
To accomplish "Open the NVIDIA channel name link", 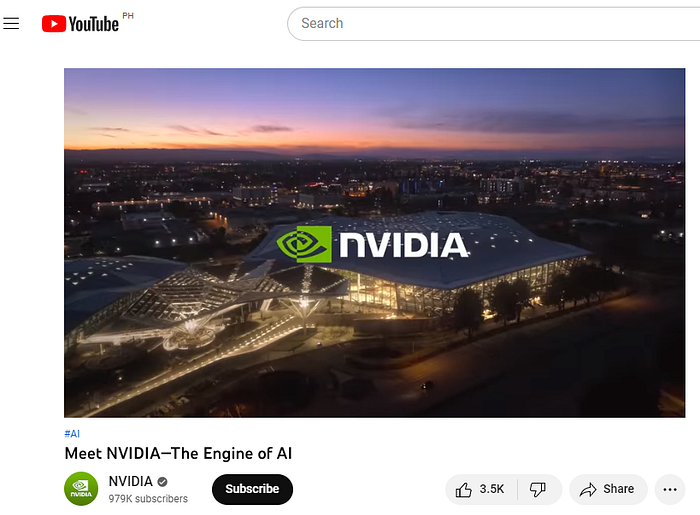I will 131,481.
